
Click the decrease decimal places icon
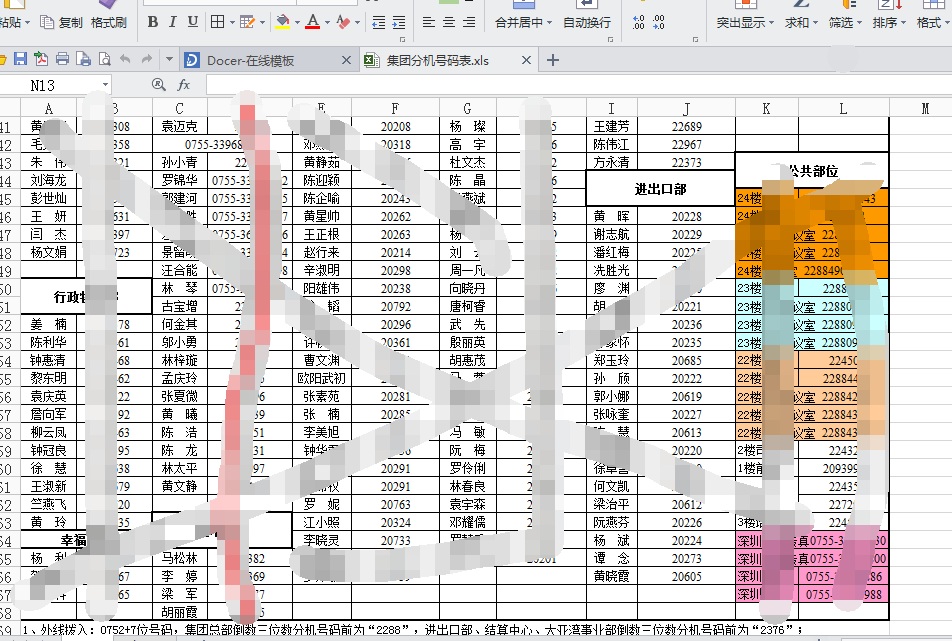point(659,22)
